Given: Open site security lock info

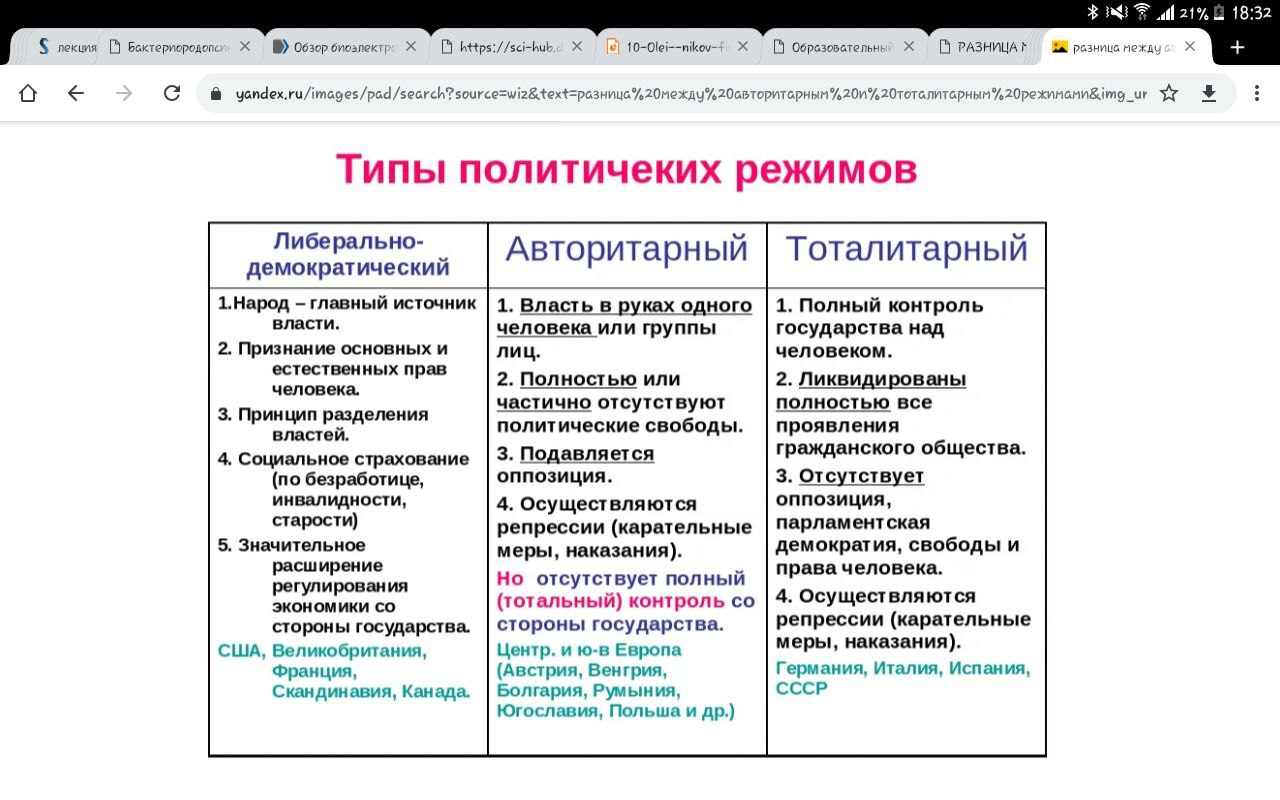Looking at the screenshot, I should (215, 94).
